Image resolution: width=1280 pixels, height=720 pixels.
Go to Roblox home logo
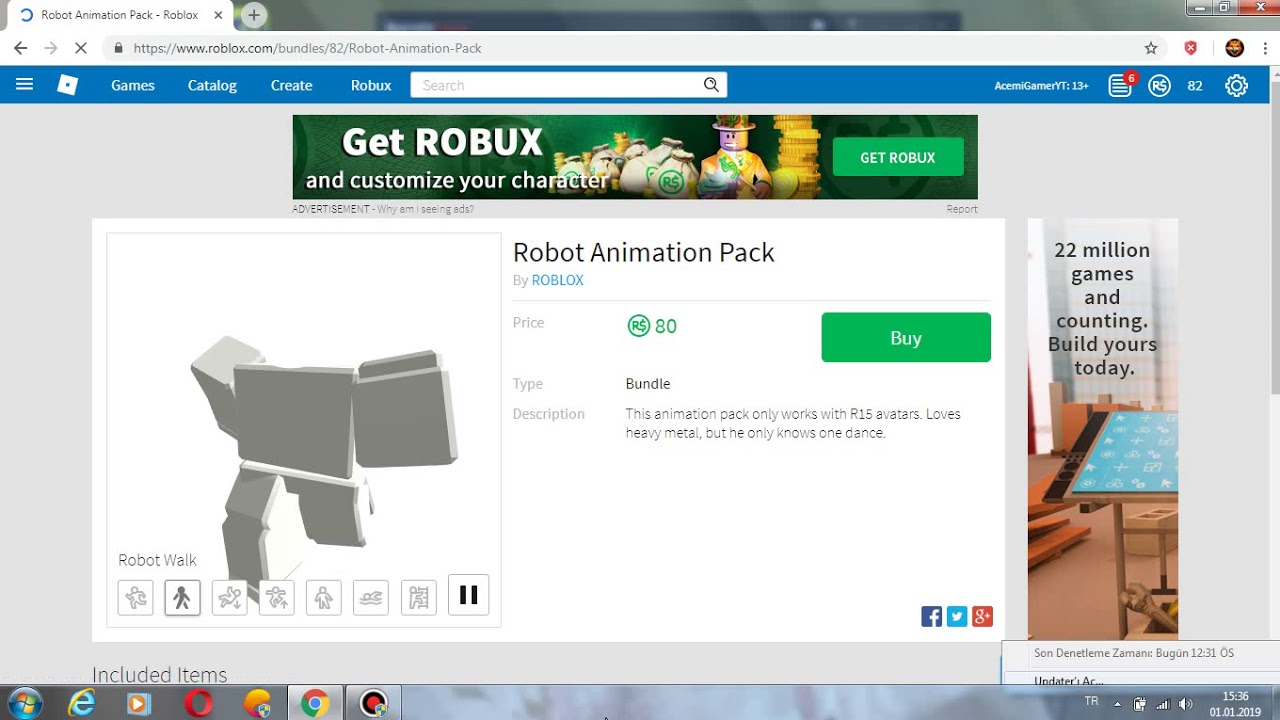pyautogui.click(x=67, y=85)
